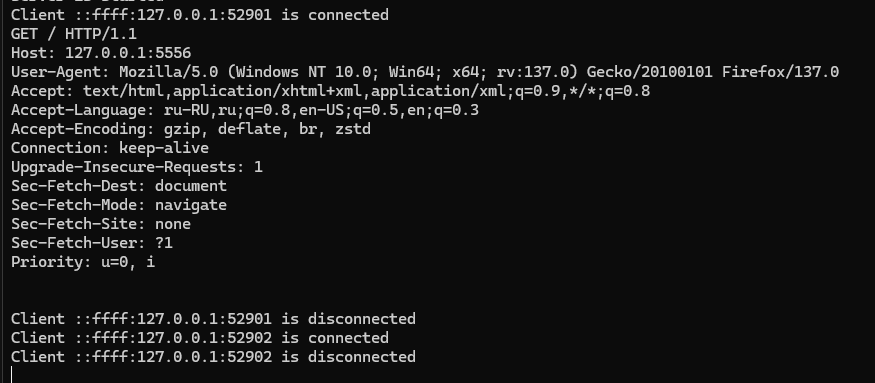Click the 'User-Agent' header label
Screen dimensions: 875x383
click(60, 72)
